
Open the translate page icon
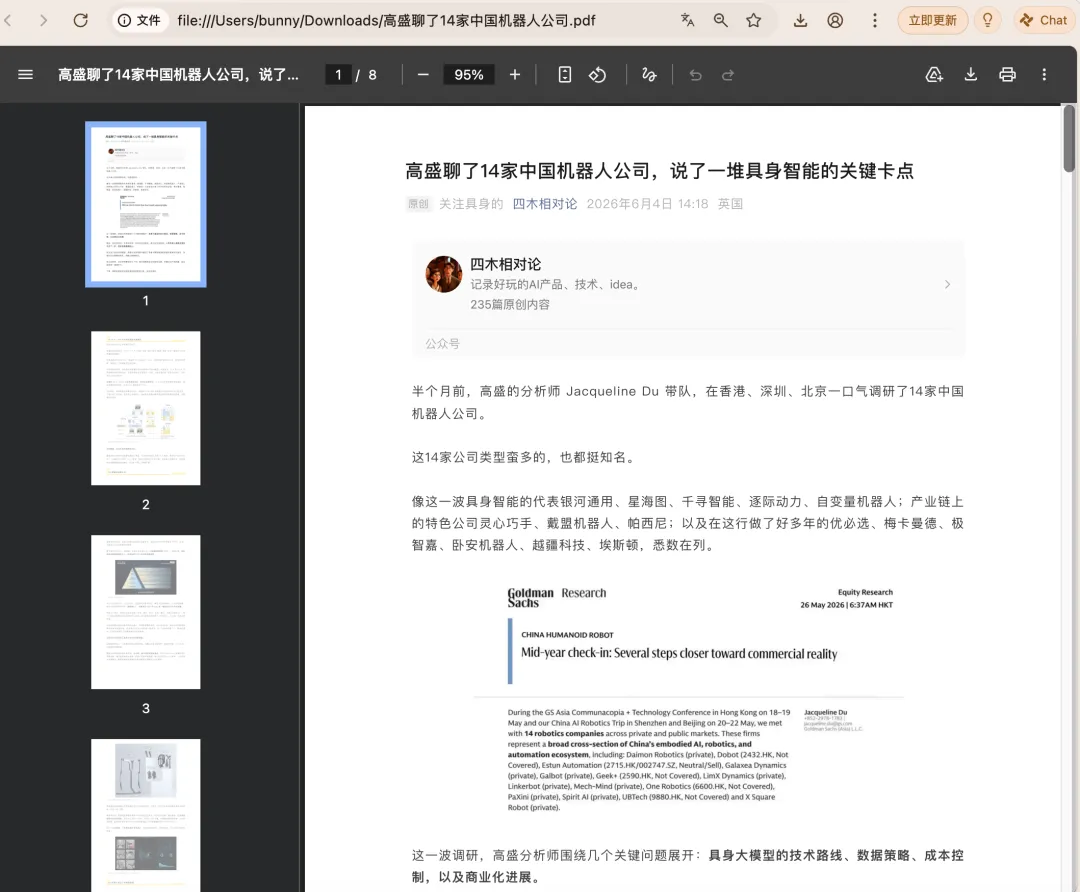(x=687, y=21)
